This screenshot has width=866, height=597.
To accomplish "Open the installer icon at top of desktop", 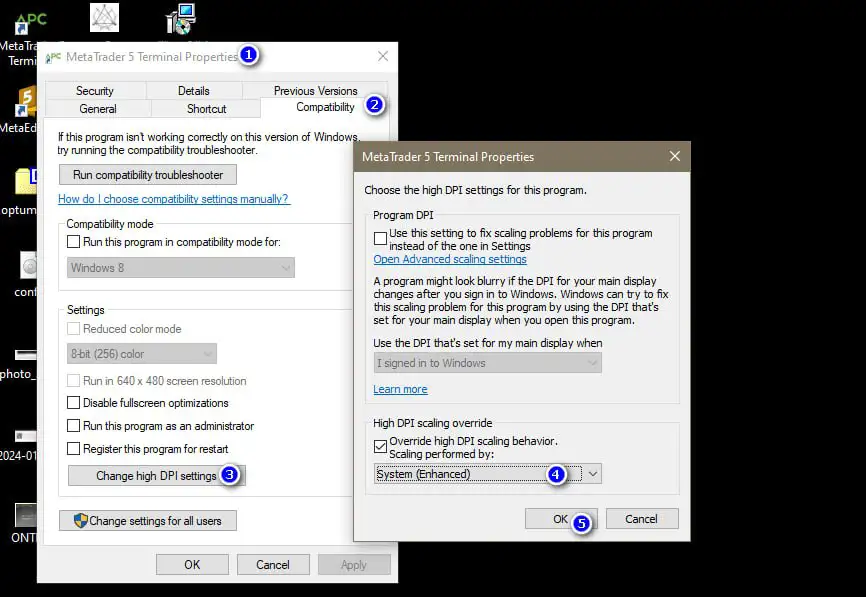I will (181, 18).
